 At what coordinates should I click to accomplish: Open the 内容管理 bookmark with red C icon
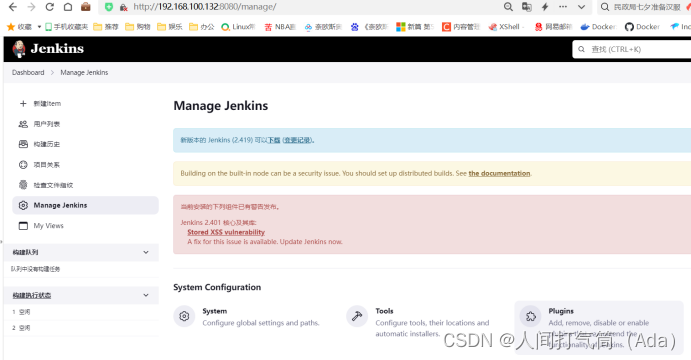pos(461,27)
